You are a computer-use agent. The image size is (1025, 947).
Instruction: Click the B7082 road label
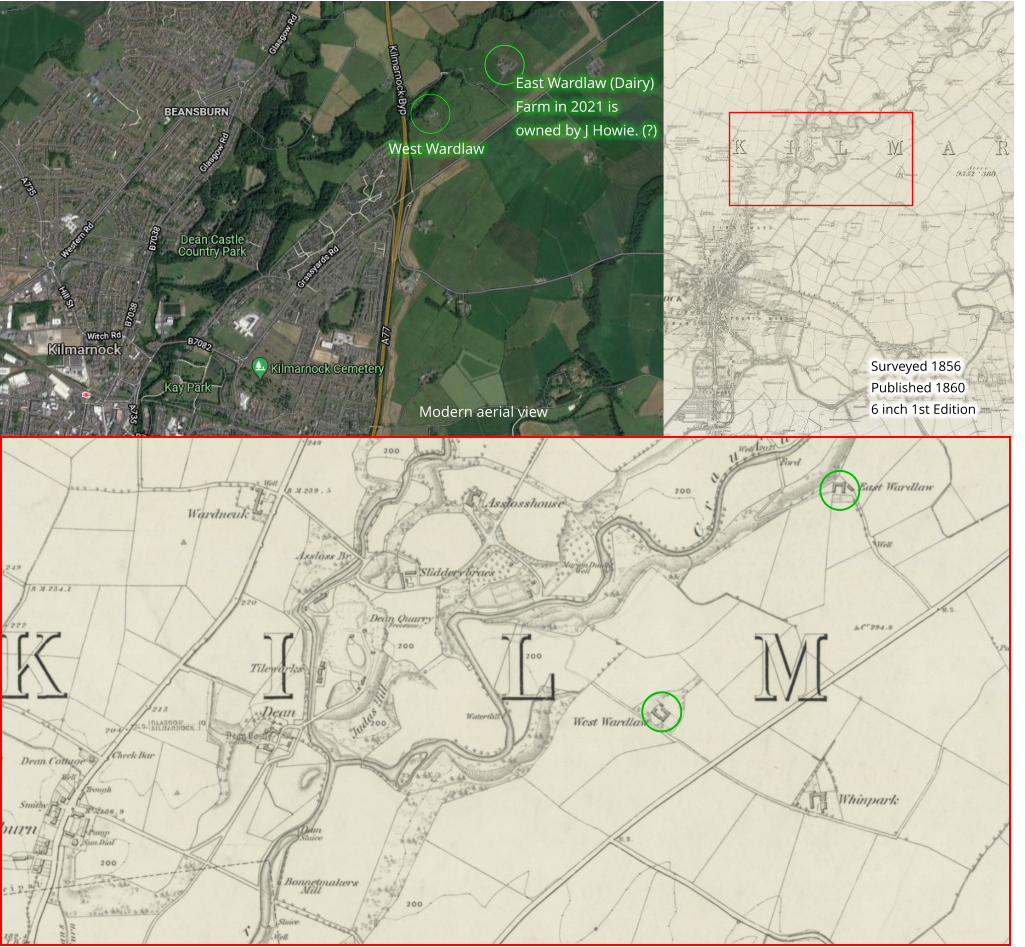click(200, 344)
